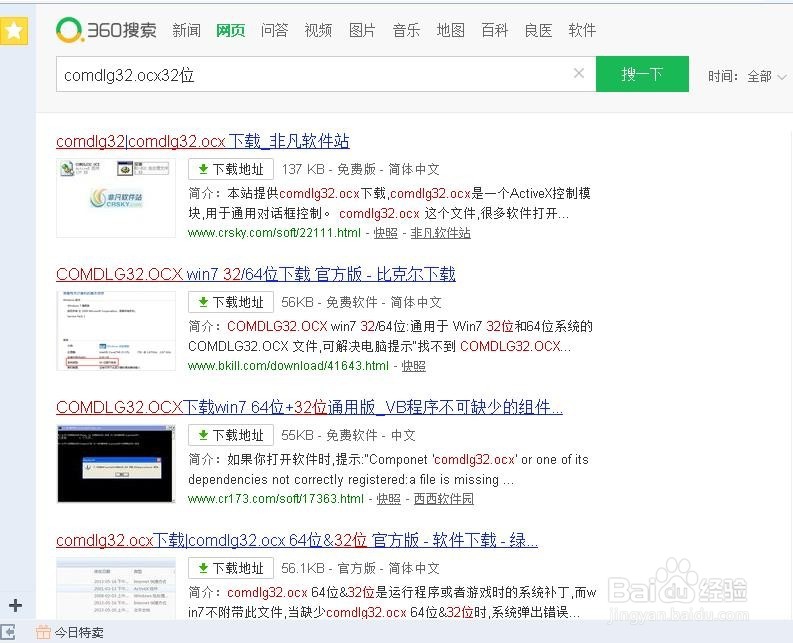
Task: Open the www.cr173.com/soft/17363.html URL
Action: click(x=276, y=499)
